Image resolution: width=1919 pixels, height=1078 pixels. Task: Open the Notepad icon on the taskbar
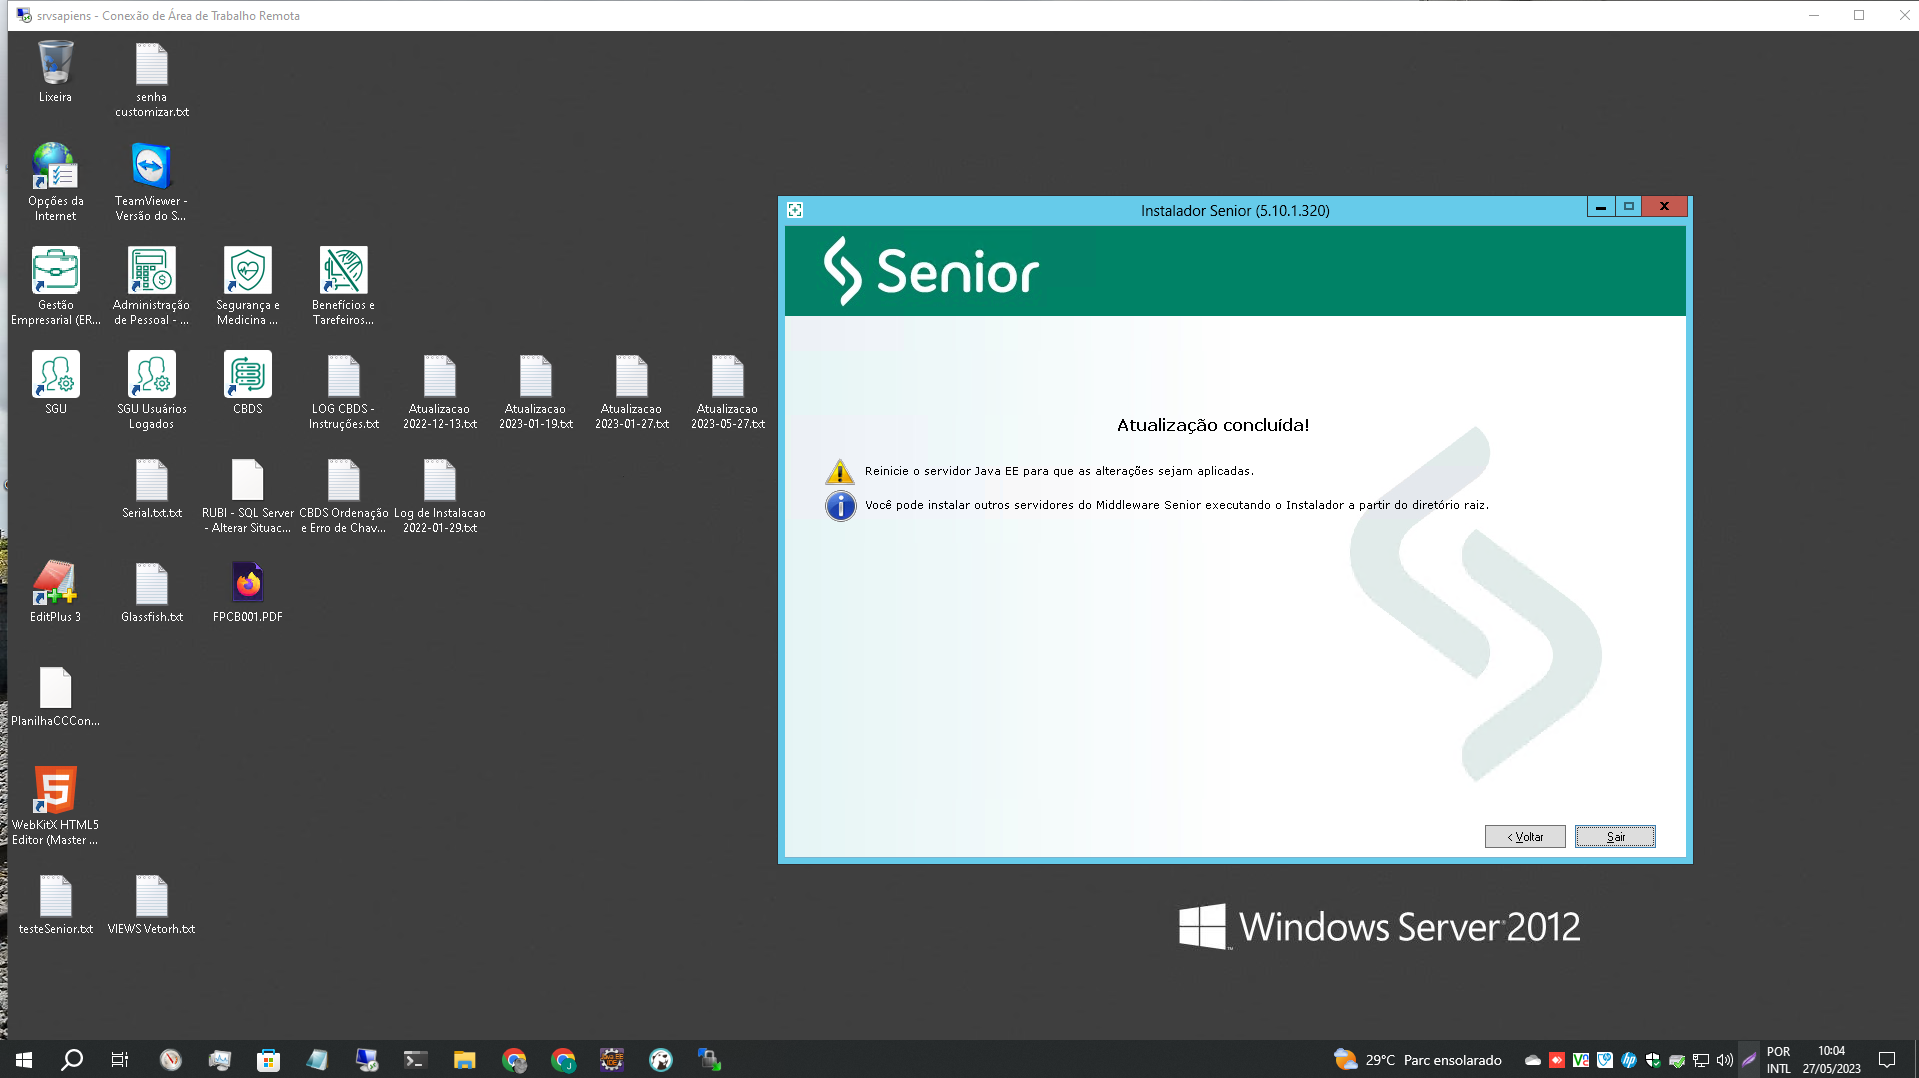coord(317,1060)
